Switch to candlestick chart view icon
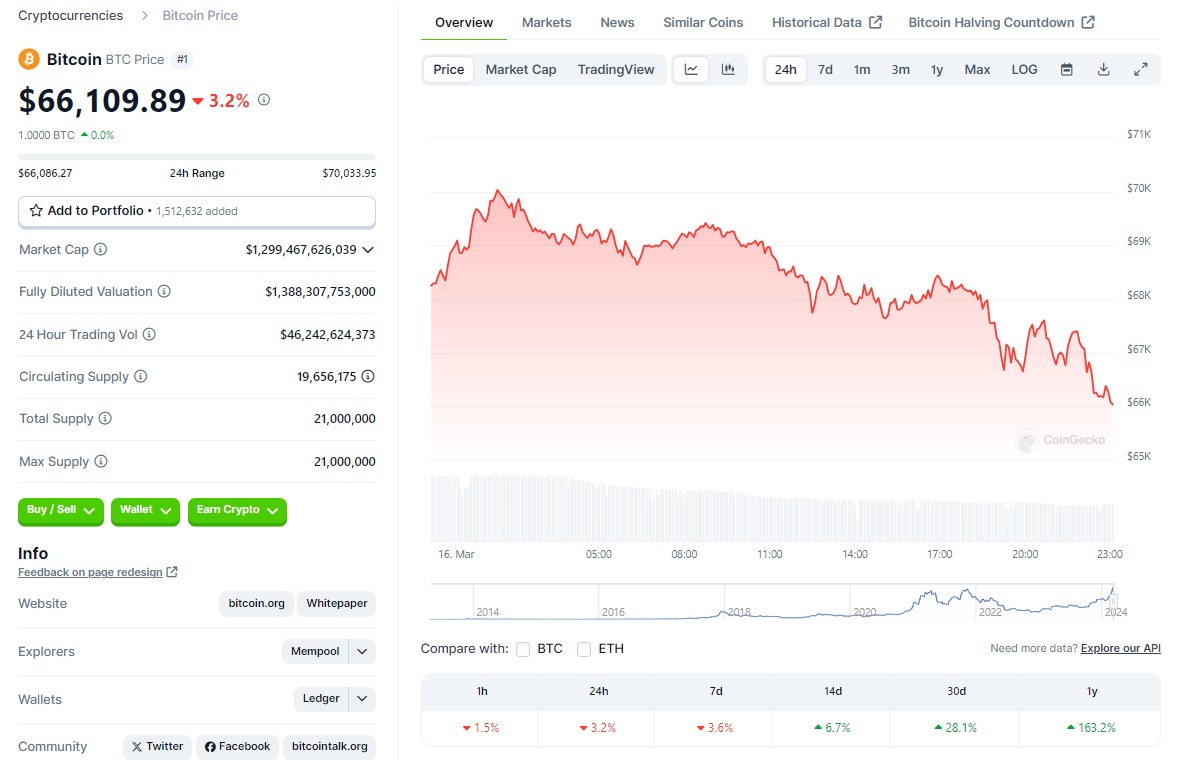Viewport: 1200px width, 760px height. tap(728, 70)
